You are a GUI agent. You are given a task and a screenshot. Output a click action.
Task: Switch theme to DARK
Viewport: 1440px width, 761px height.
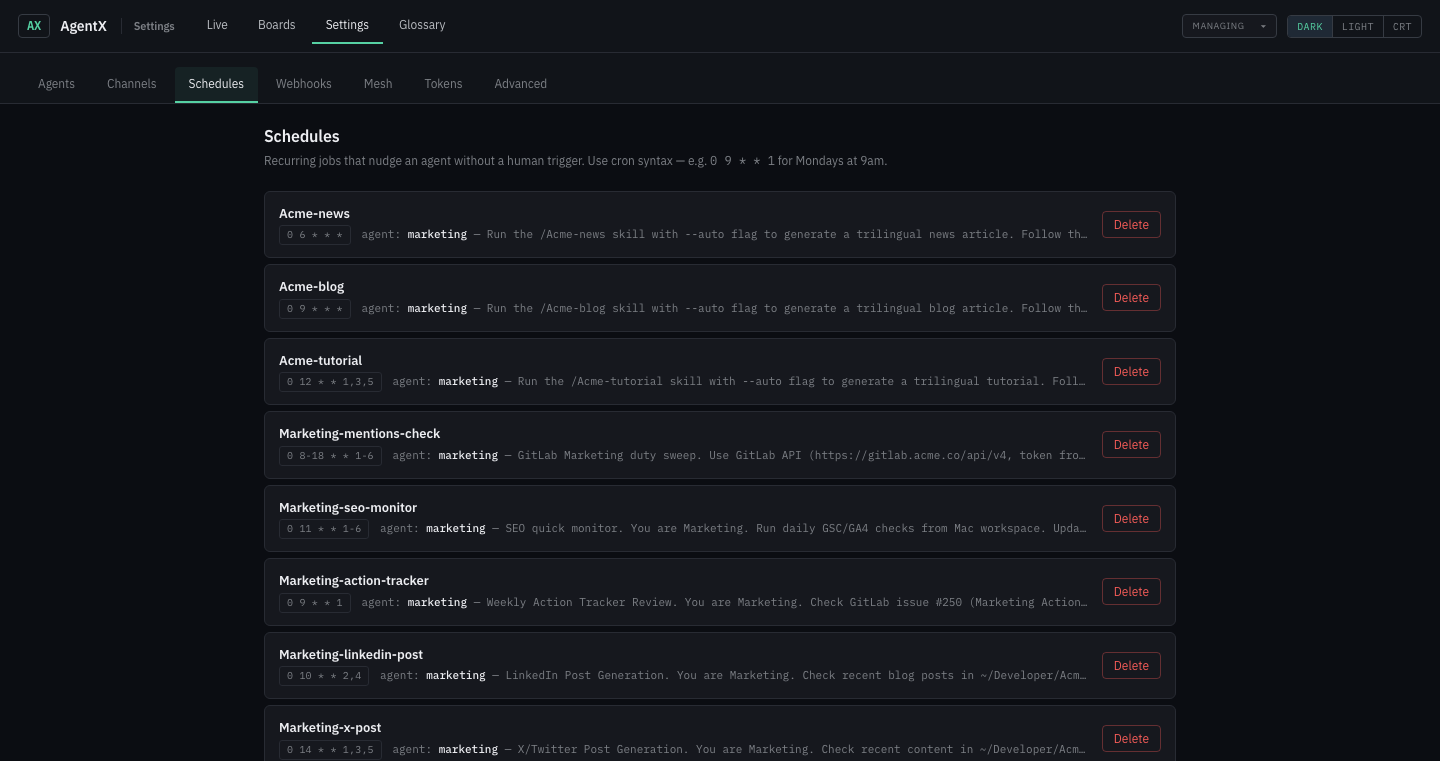(x=1309, y=26)
